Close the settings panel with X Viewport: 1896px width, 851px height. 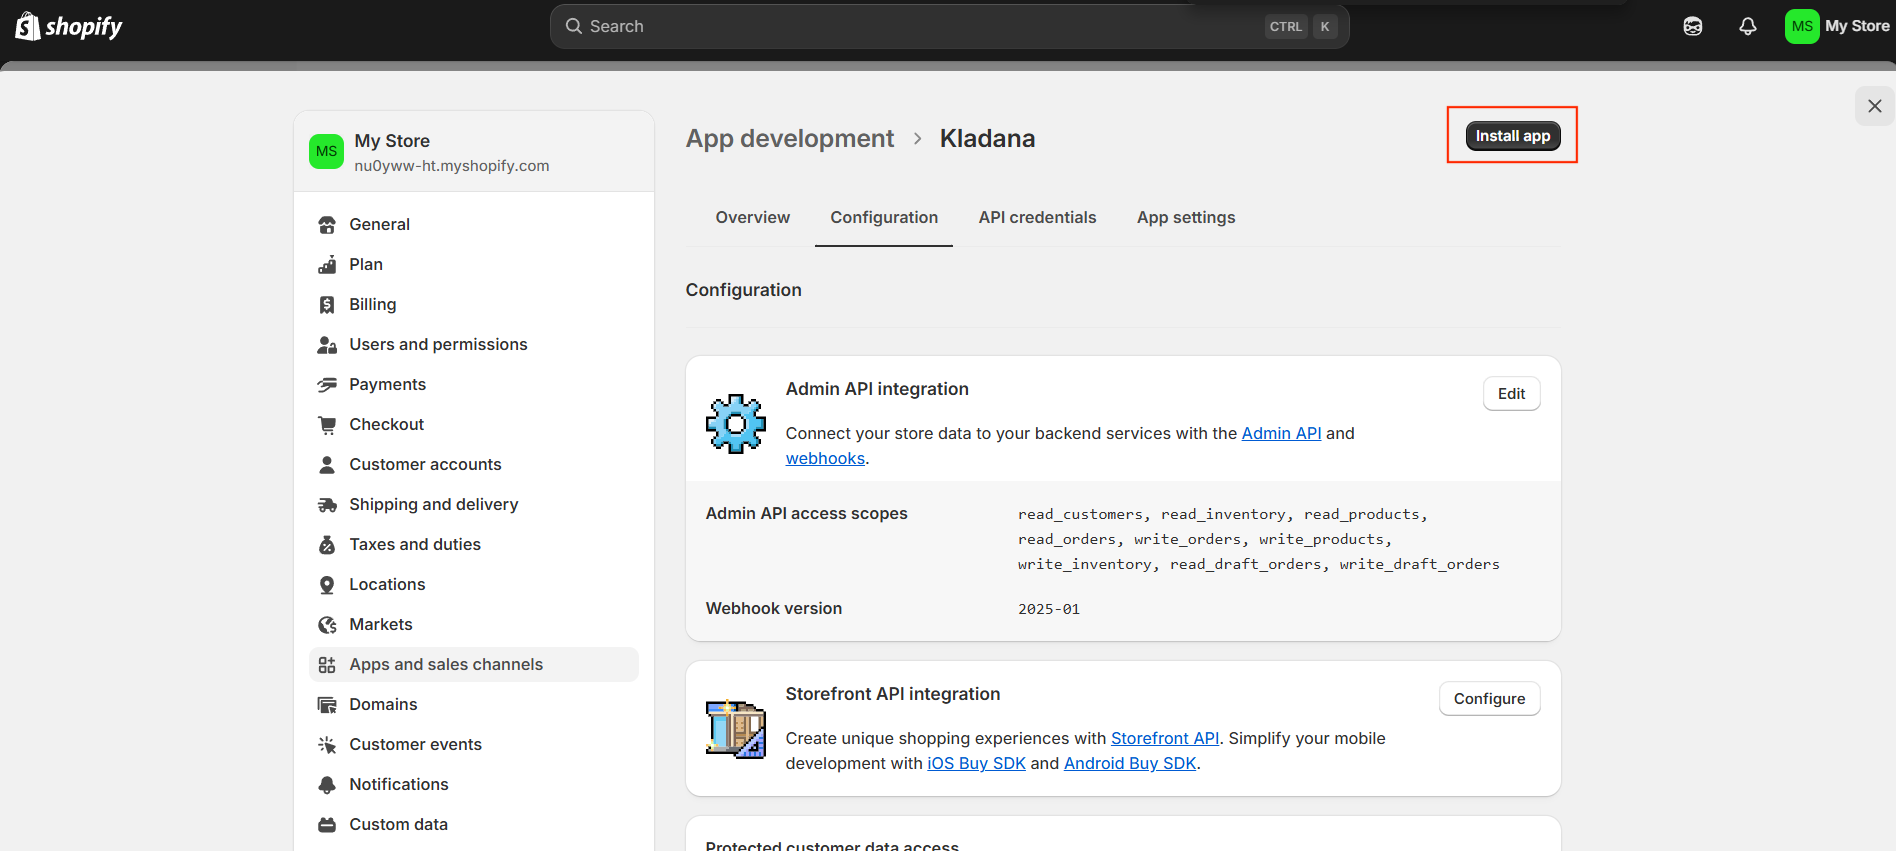(1875, 106)
